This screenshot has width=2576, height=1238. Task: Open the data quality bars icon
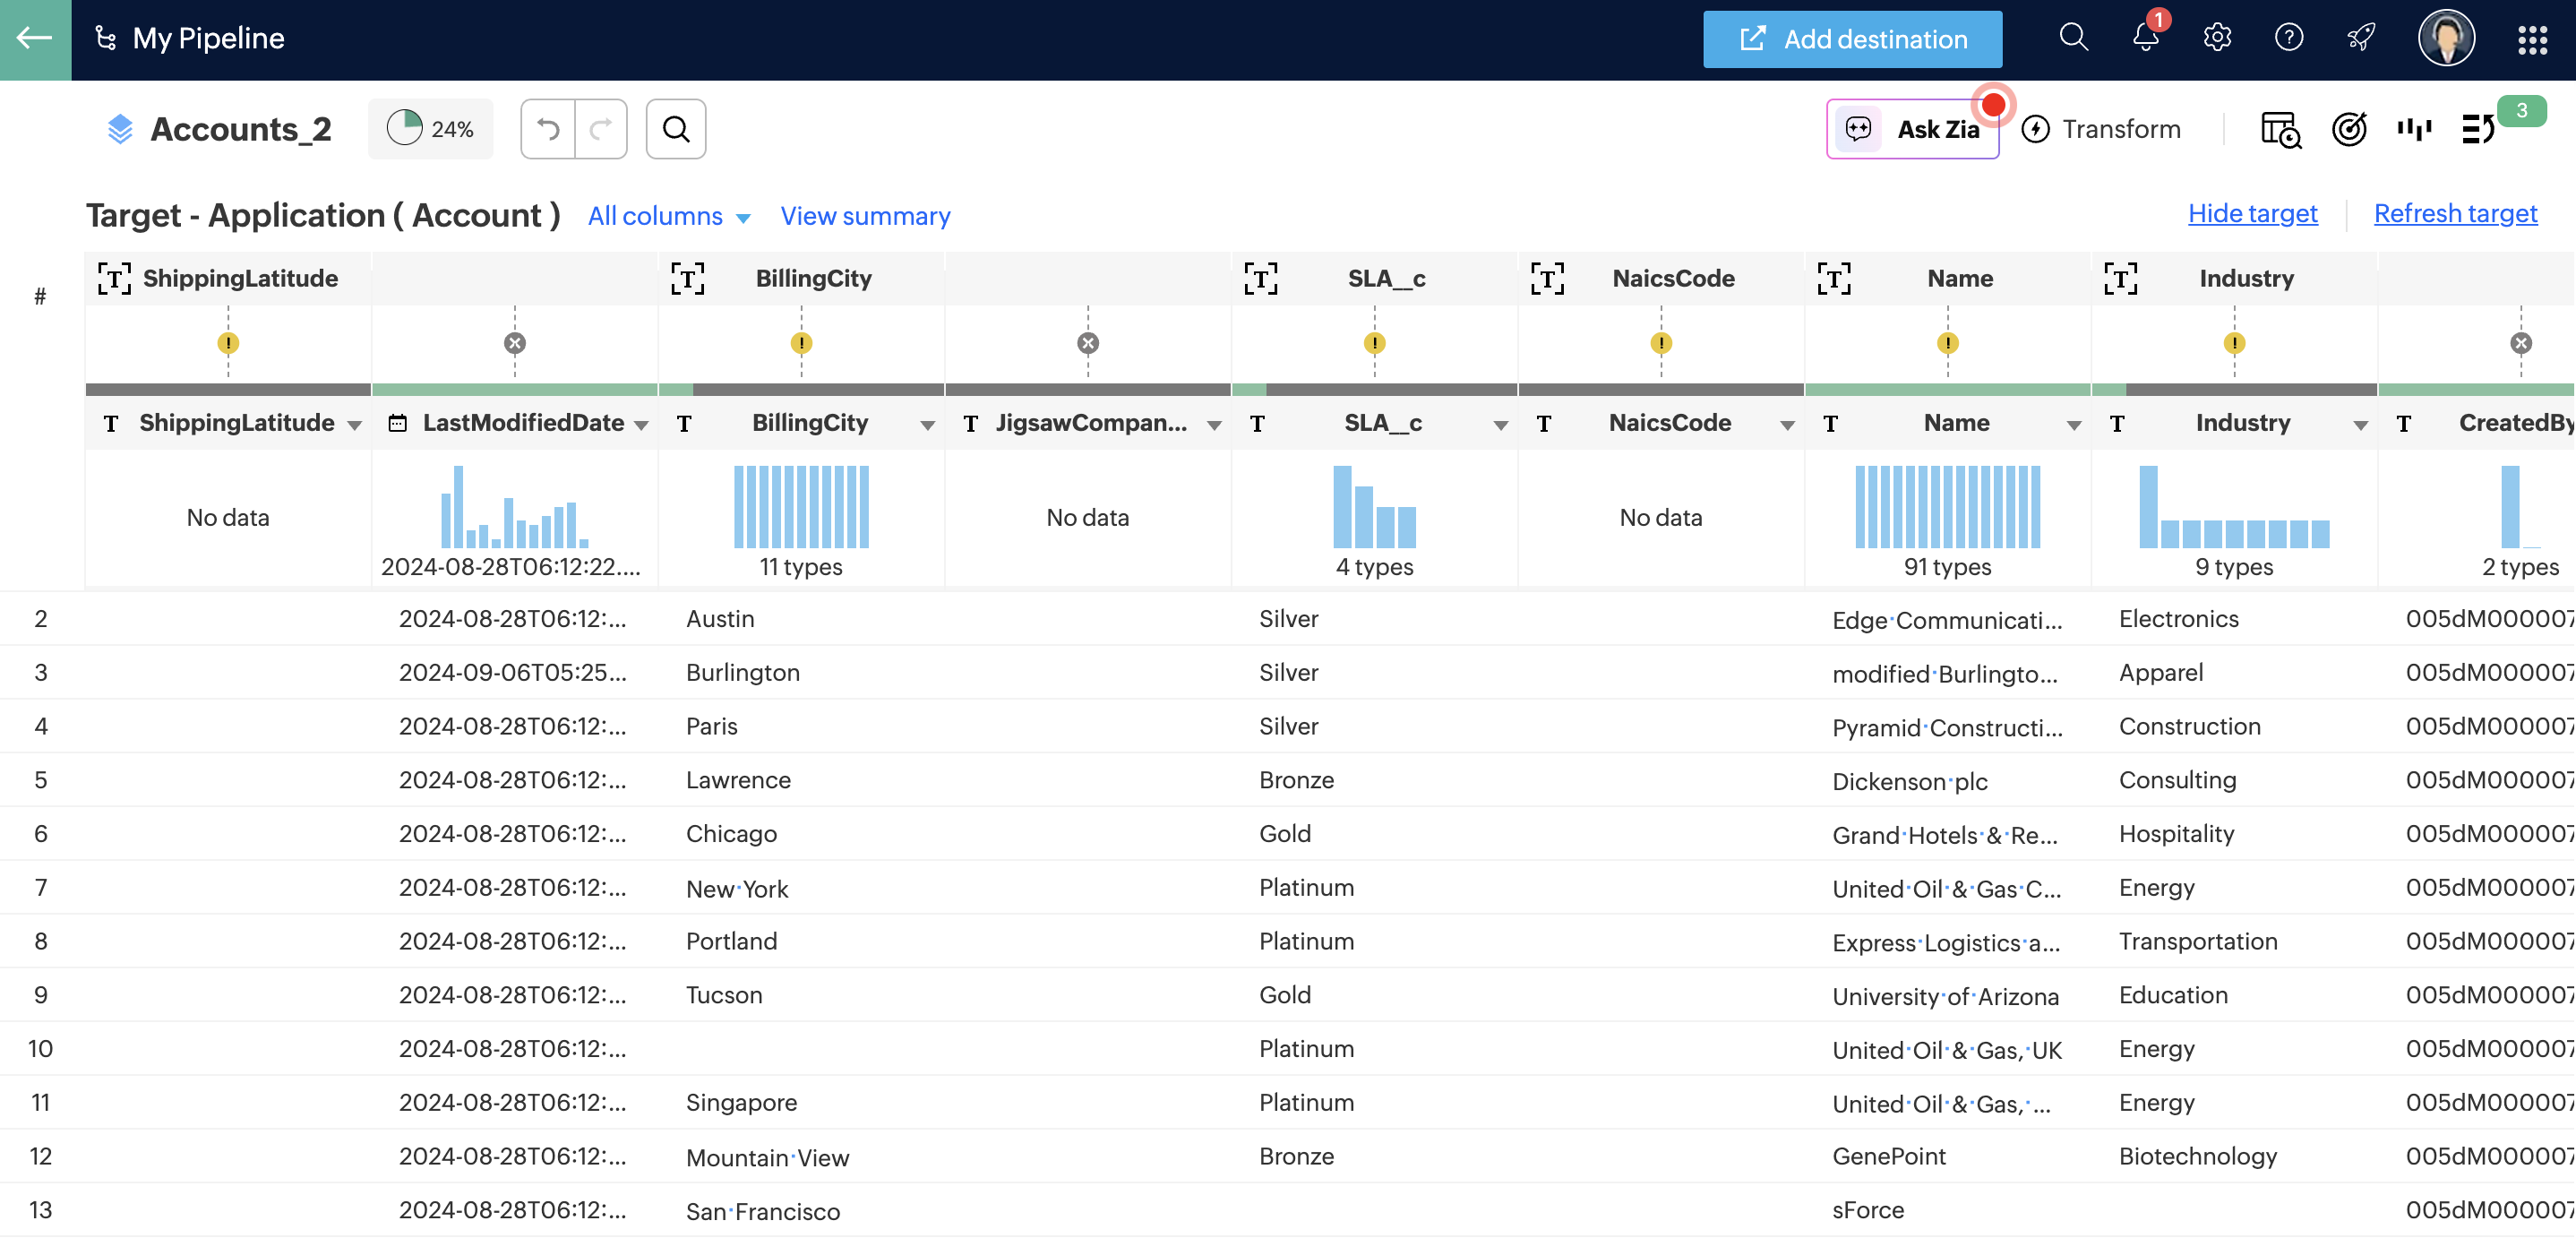pos(2413,129)
